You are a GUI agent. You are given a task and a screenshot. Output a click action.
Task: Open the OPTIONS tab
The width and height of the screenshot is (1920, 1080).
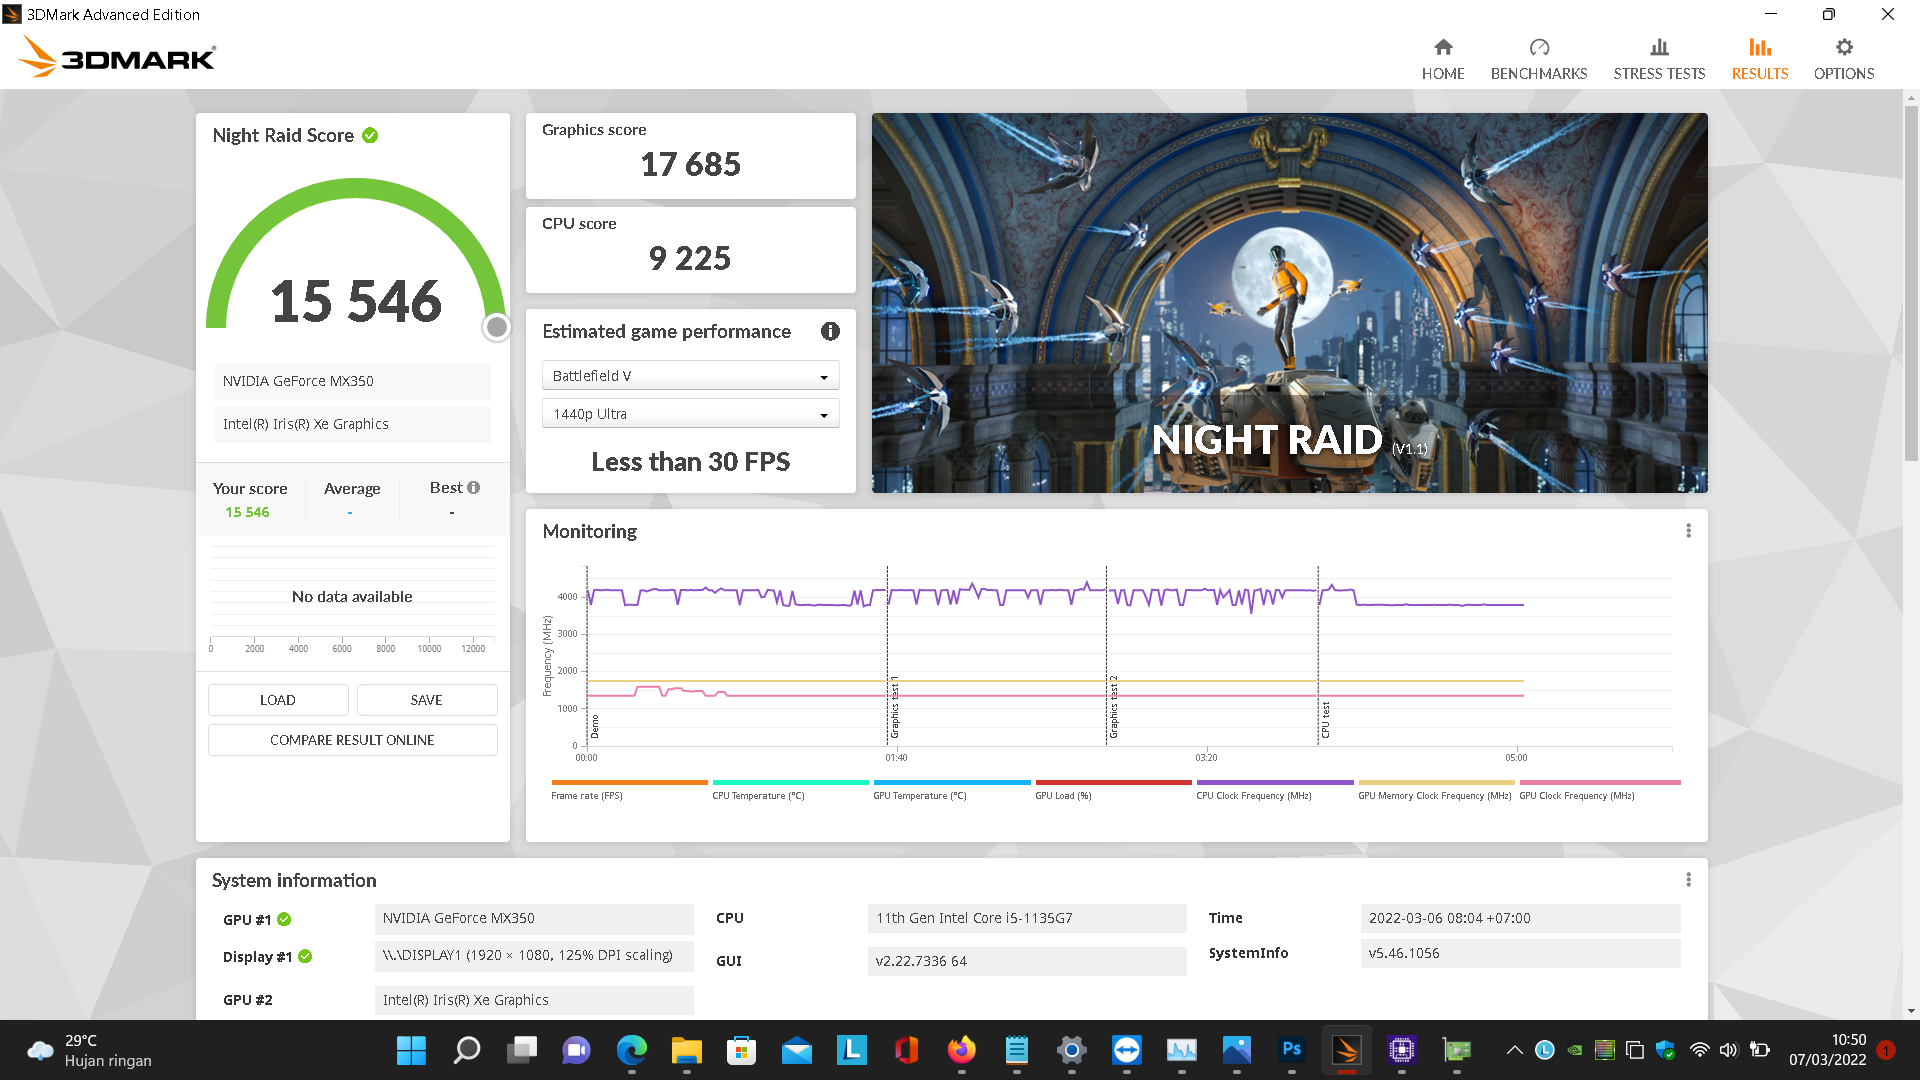point(1844,60)
